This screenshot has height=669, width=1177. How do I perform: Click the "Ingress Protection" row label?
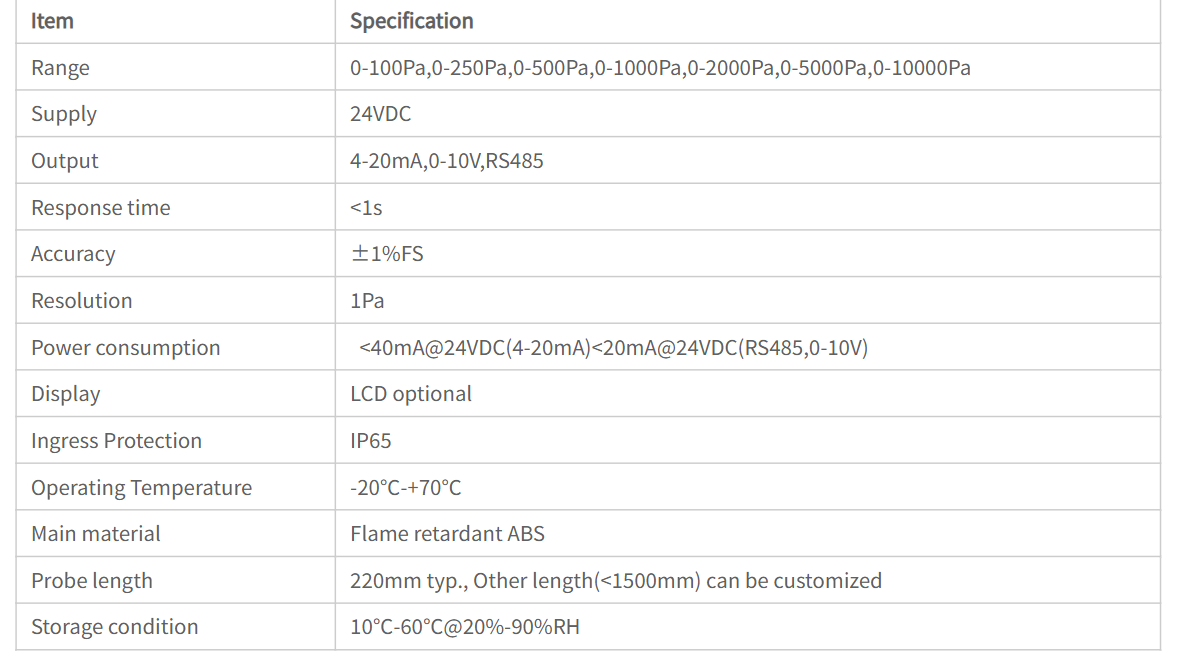coord(116,441)
